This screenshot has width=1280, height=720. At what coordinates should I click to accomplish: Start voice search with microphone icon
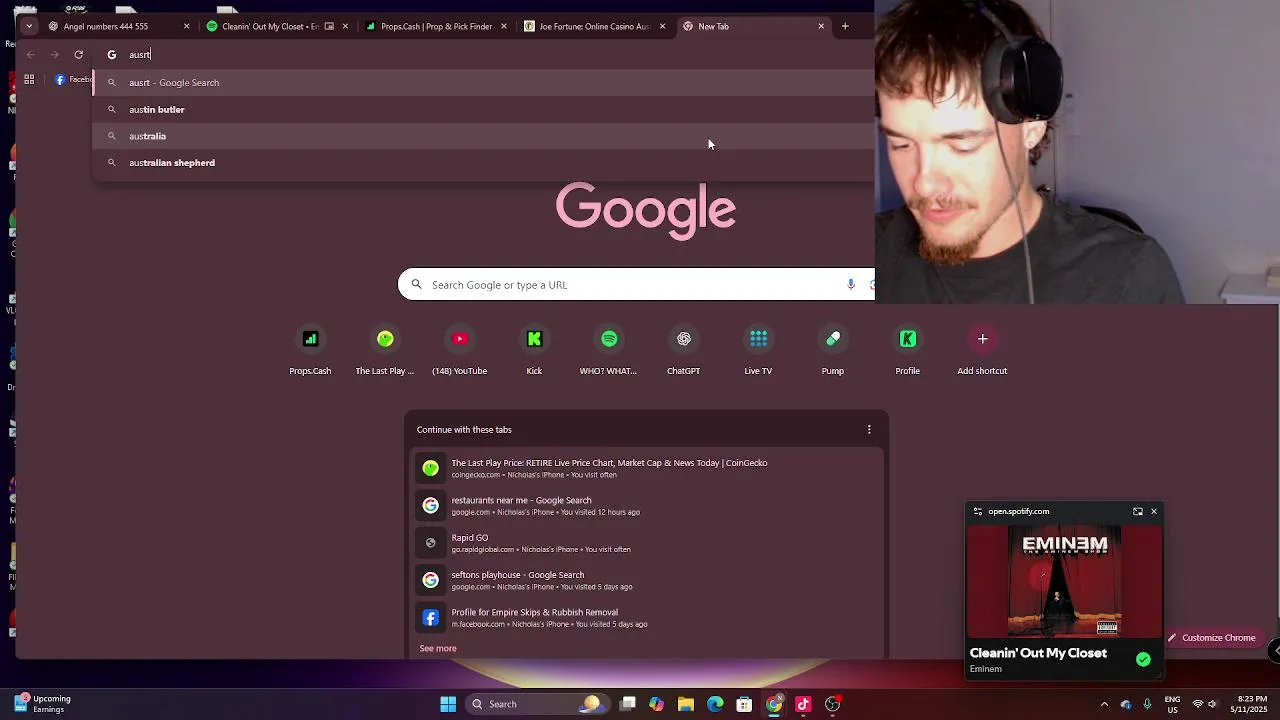(x=851, y=285)
